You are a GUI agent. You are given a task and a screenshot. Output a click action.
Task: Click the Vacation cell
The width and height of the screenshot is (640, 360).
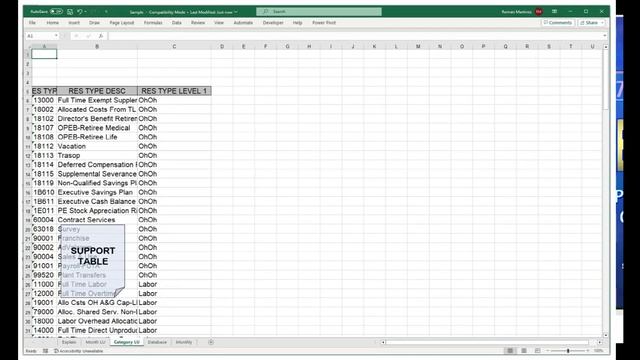click(97, 147)
